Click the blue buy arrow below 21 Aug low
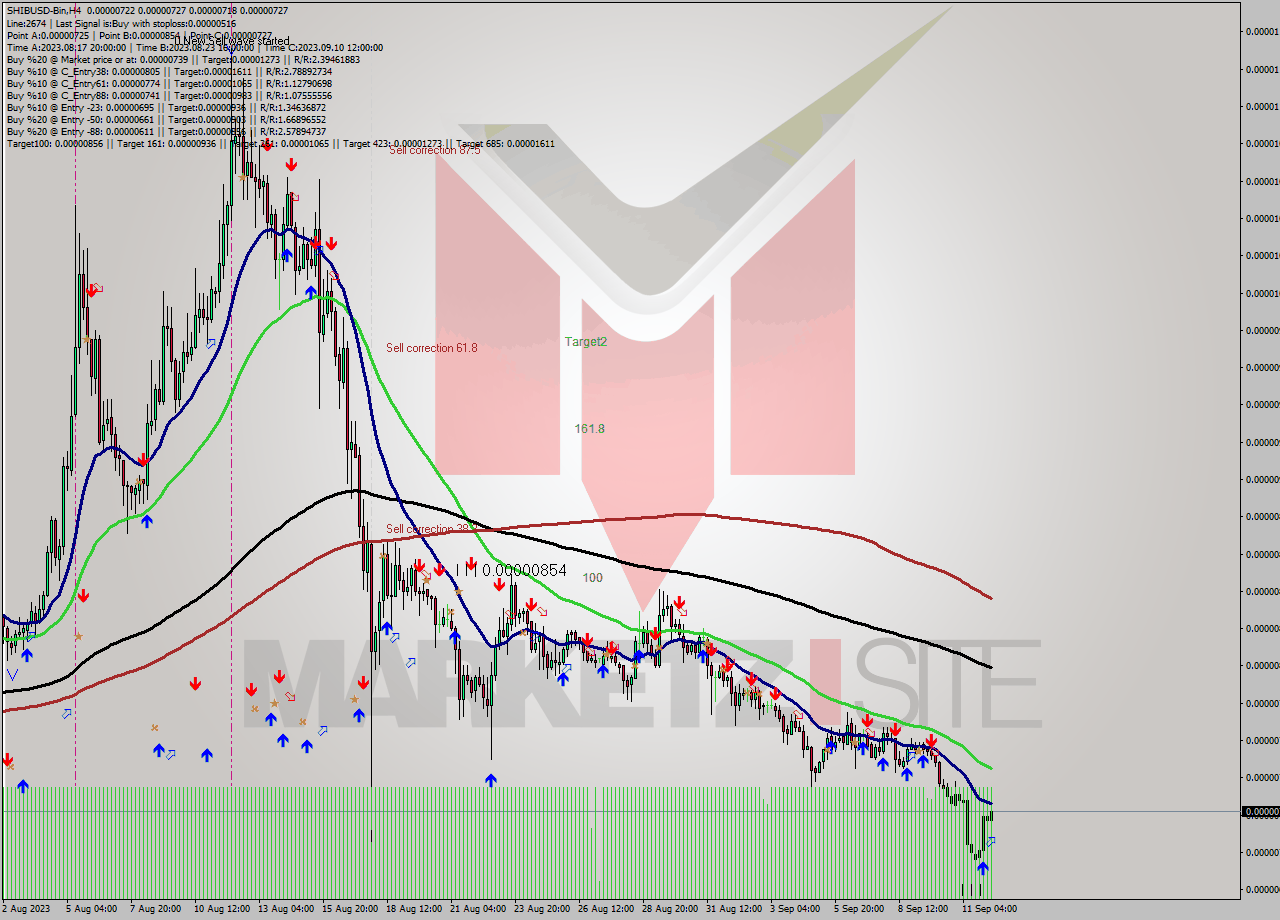This screenshot has height=920, width=1280. pos(491,780)
